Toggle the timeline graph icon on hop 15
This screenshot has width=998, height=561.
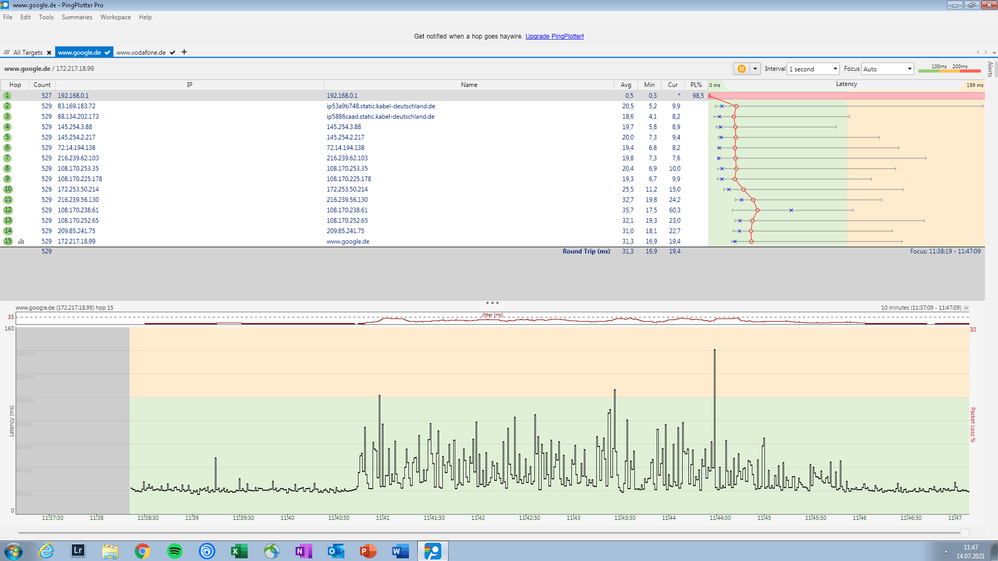click(21, 241)
